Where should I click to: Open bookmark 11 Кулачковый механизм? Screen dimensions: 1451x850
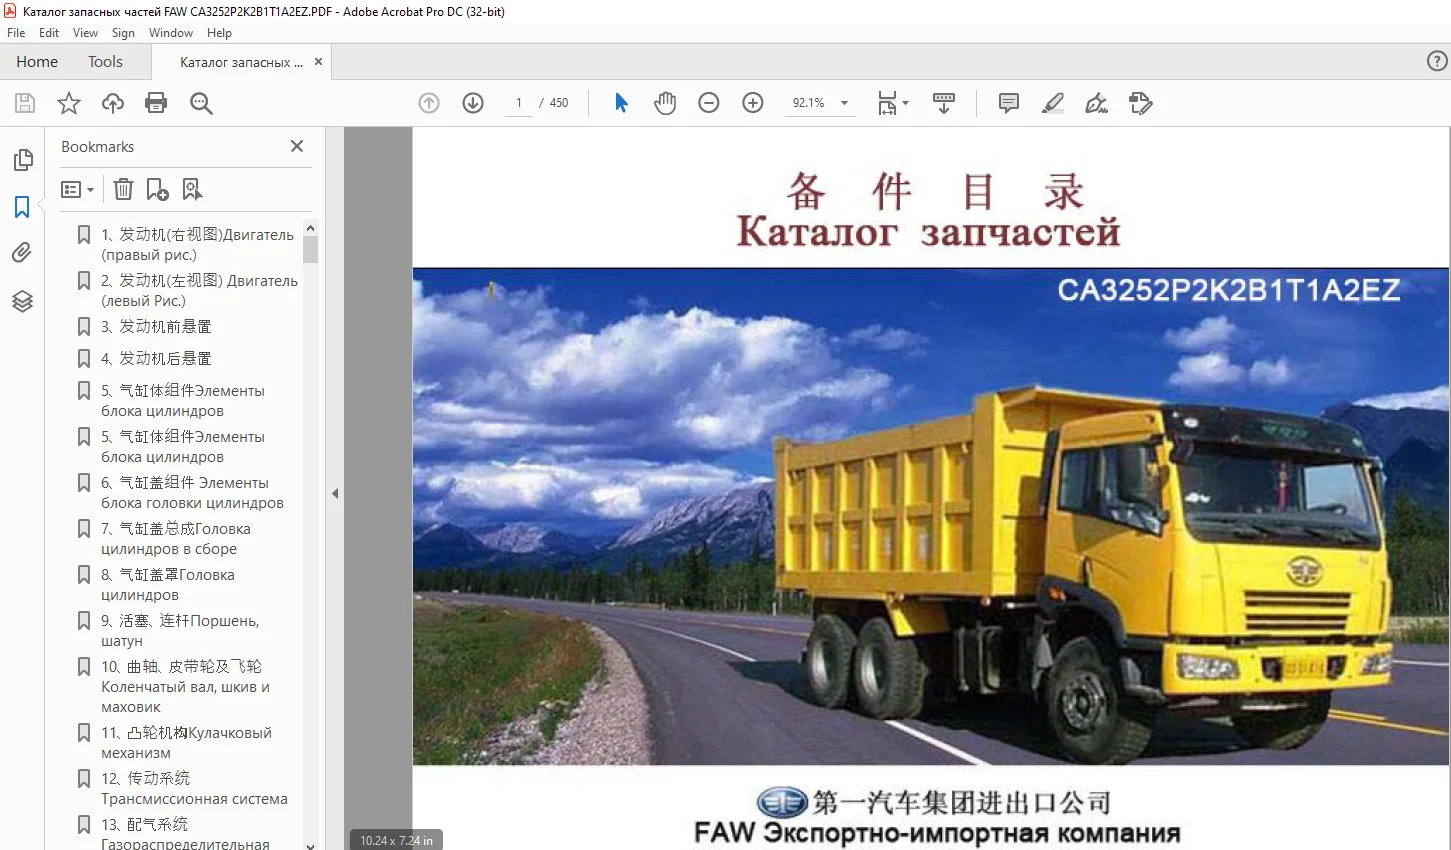[189, 743]
